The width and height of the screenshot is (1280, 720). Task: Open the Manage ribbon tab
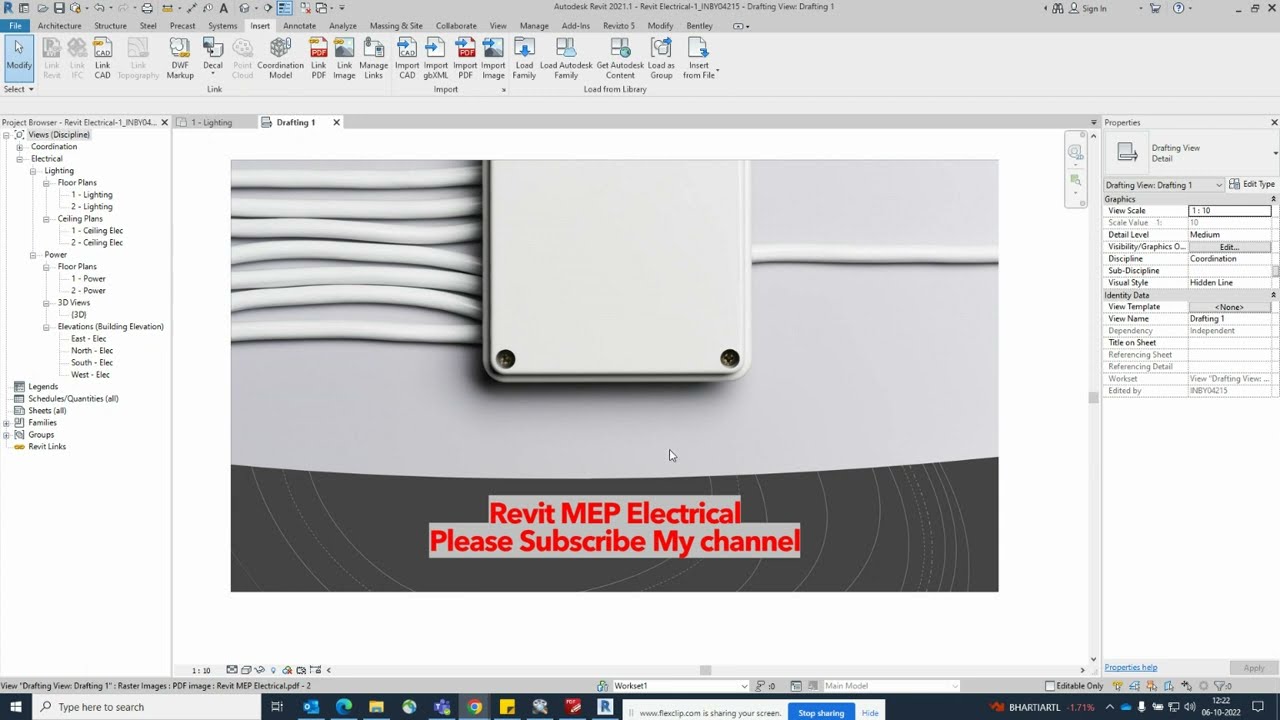coord(534,26)
